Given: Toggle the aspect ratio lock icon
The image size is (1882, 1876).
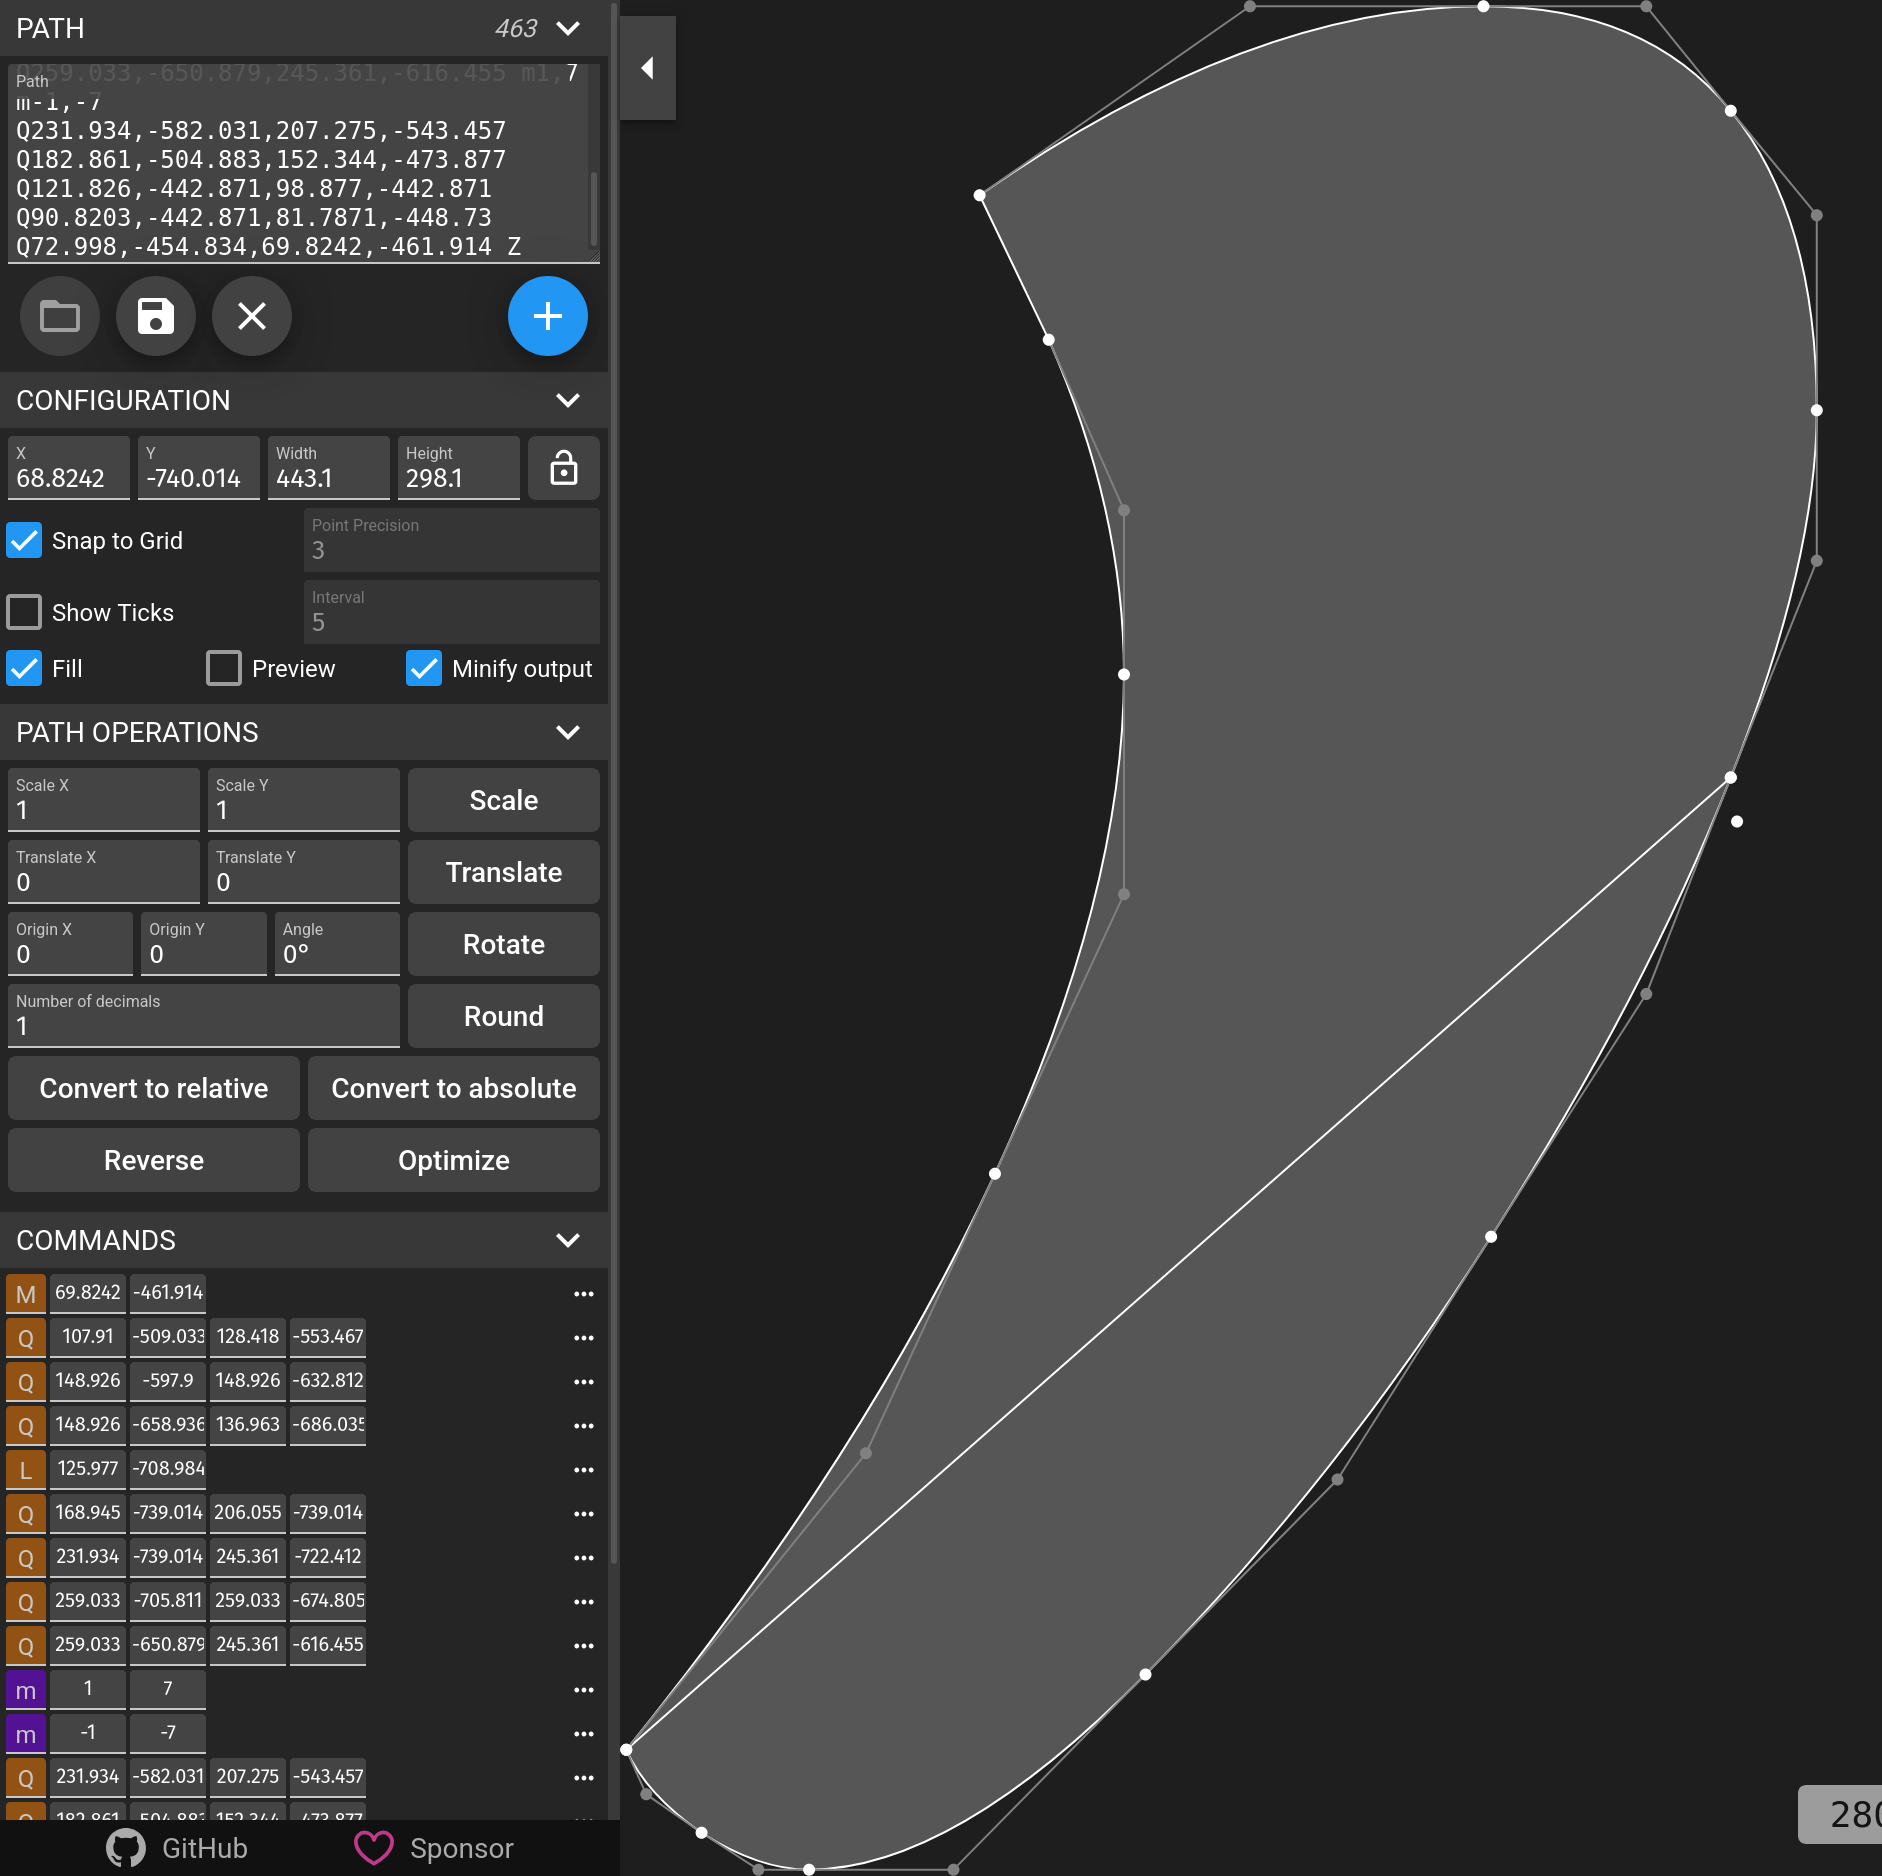Looking at the screenshot, I should tap(564, 468).
